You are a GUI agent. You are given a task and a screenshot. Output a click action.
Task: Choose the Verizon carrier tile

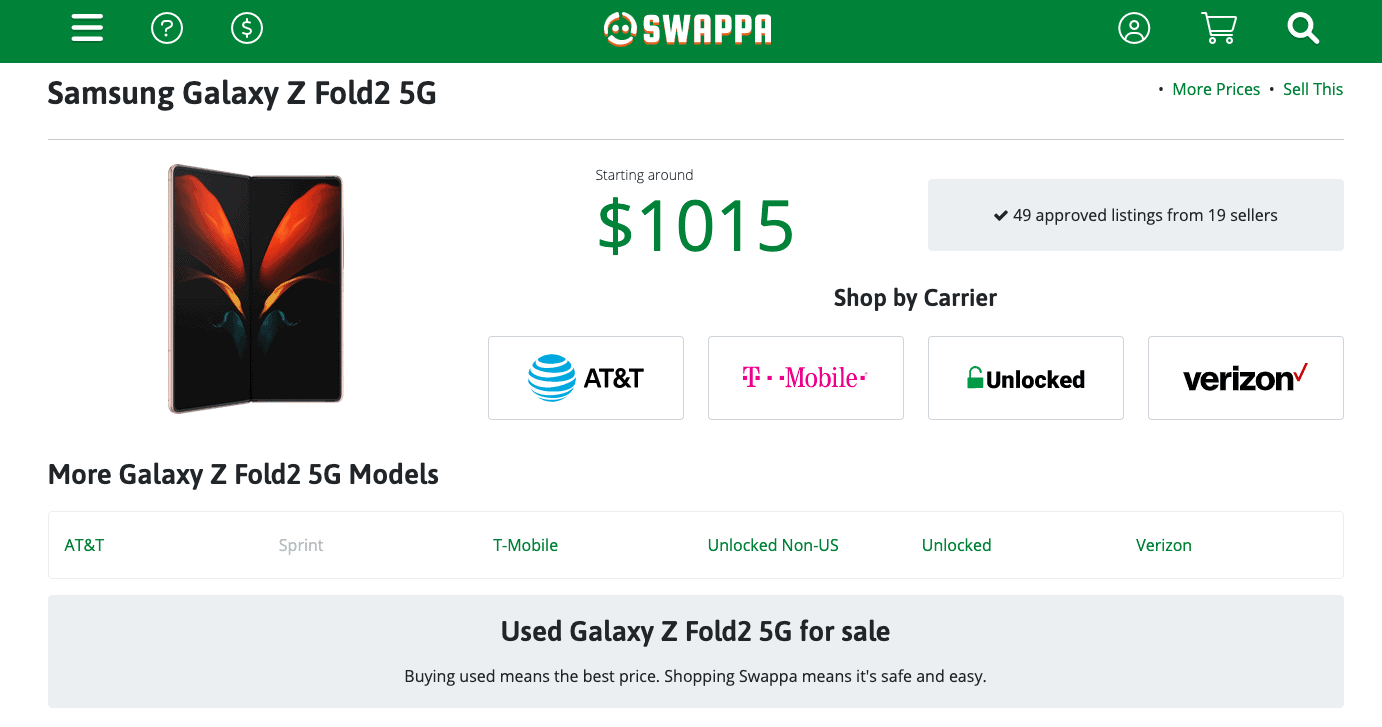tap(1246, 378)
